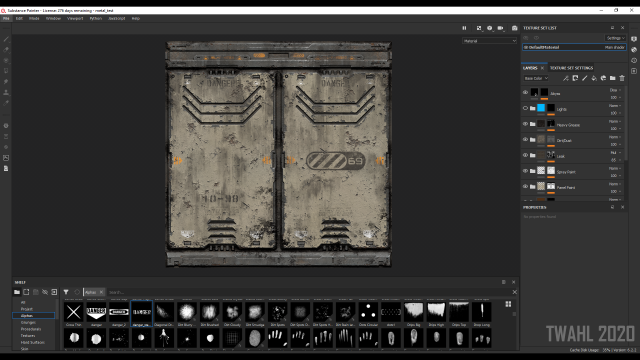This screenshot has height=360, width=640.
Task: Expand the Heavy Grease layer folder
Action: (533, 124)
